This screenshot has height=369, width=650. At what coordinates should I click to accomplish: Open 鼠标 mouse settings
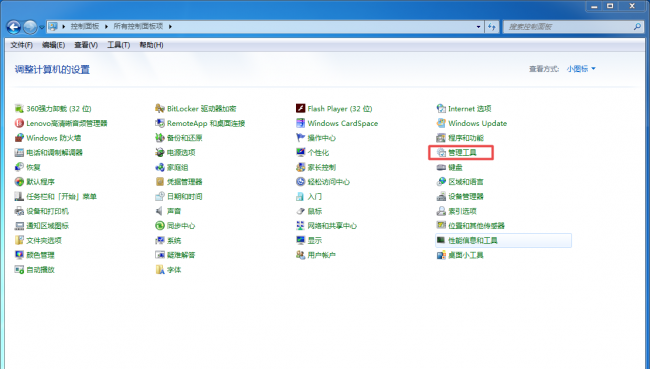[x=309, y=211]
